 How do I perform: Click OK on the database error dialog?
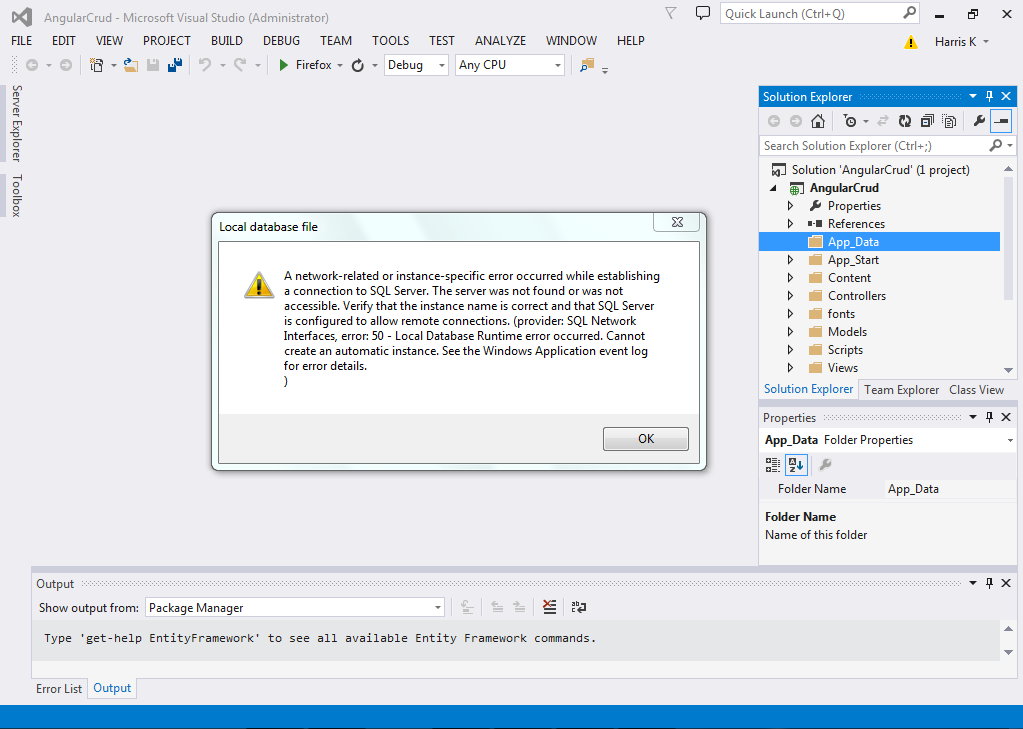pyautogui.click(x=645, y=438)
